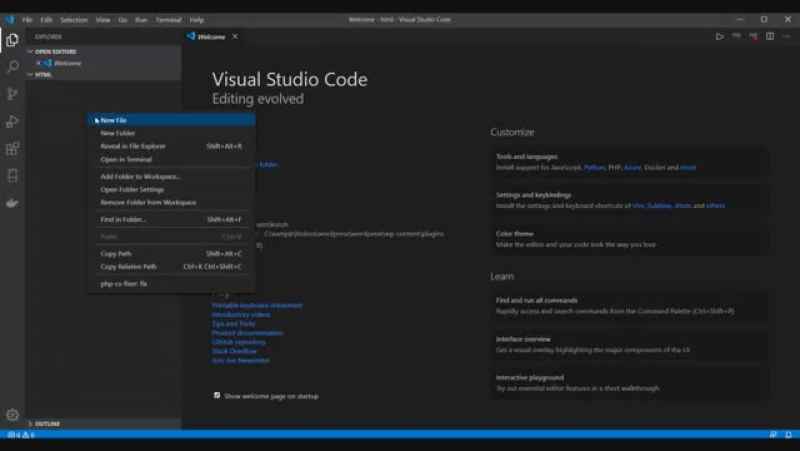
Task: Open the Explorer view in activity bar
Action: click(x=12, y=40)
